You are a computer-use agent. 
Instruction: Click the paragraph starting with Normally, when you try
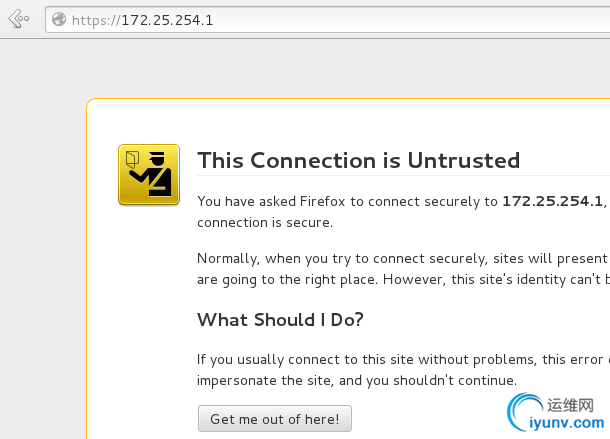tap(403, 269)
